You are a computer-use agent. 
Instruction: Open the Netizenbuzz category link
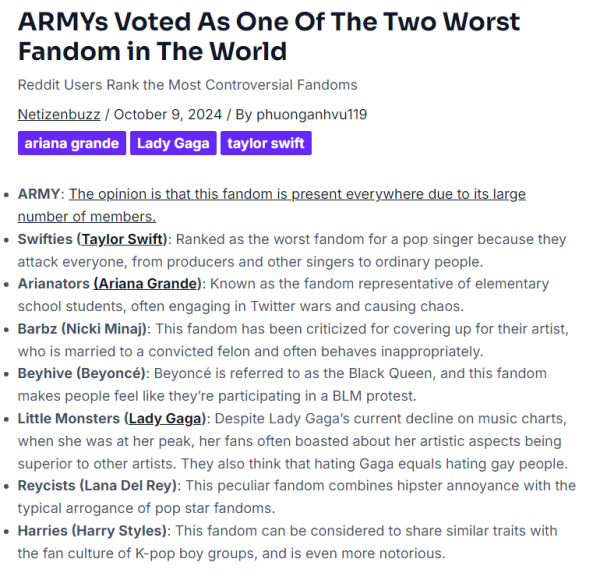coord(59,114)
